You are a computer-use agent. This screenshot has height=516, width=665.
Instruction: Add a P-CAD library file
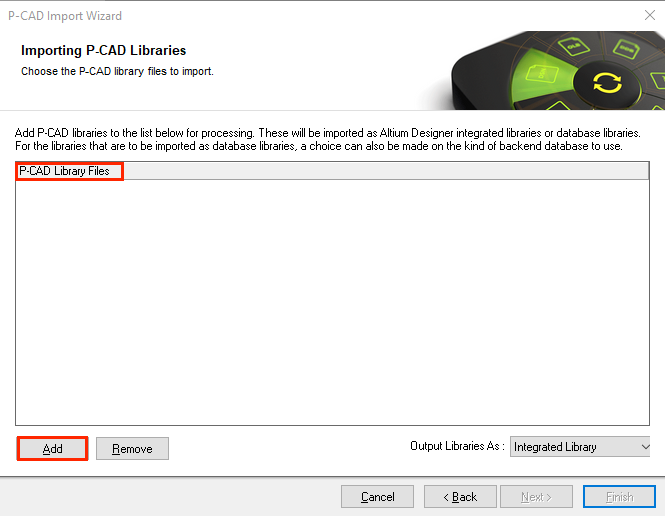point(52,449)
